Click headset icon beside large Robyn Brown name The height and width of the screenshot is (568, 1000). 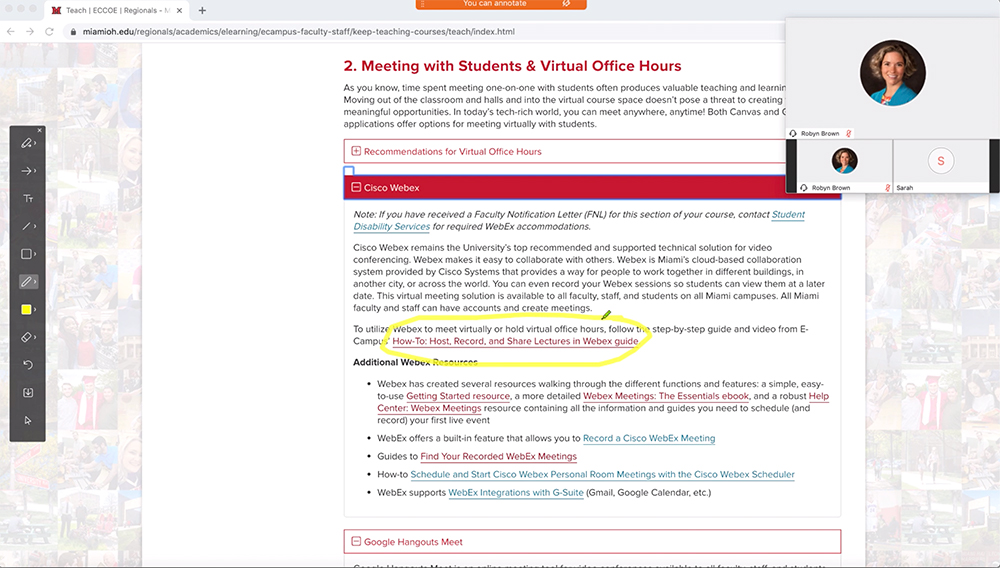pos(793,134)
